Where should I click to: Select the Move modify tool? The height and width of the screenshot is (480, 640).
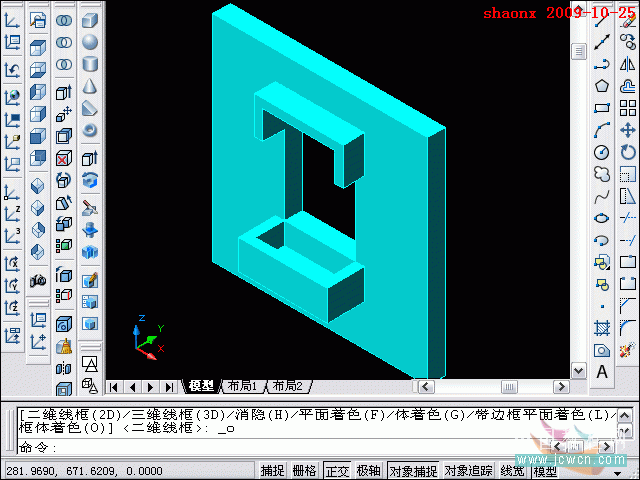pos(628,130)
